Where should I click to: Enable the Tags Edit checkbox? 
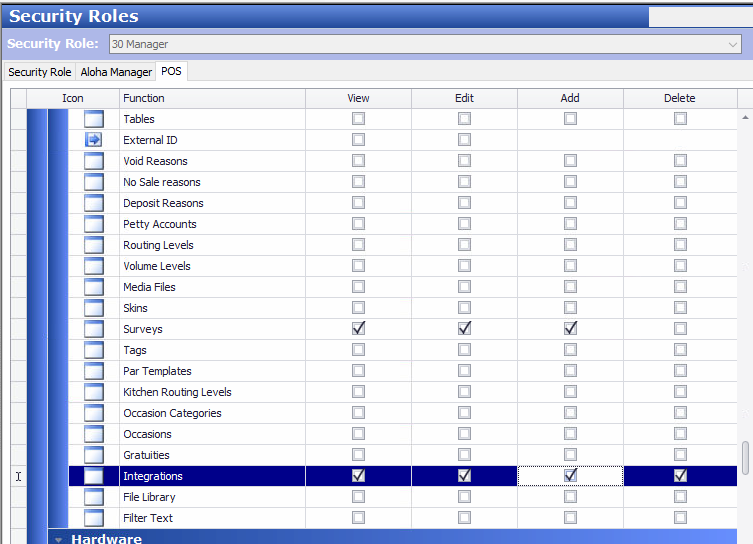coord(464,350)
